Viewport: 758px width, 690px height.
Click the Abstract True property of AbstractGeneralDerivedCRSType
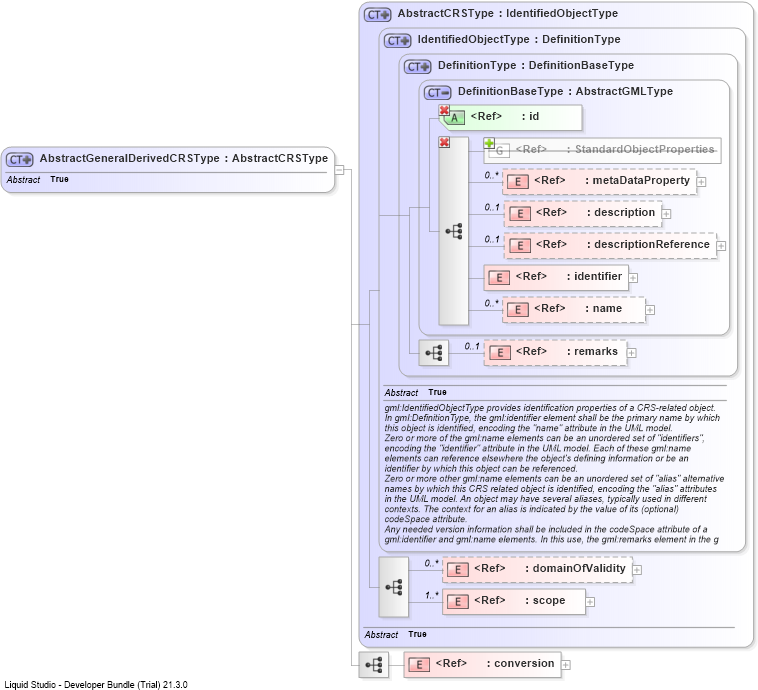pyautogui.click(x=38, y=179)
